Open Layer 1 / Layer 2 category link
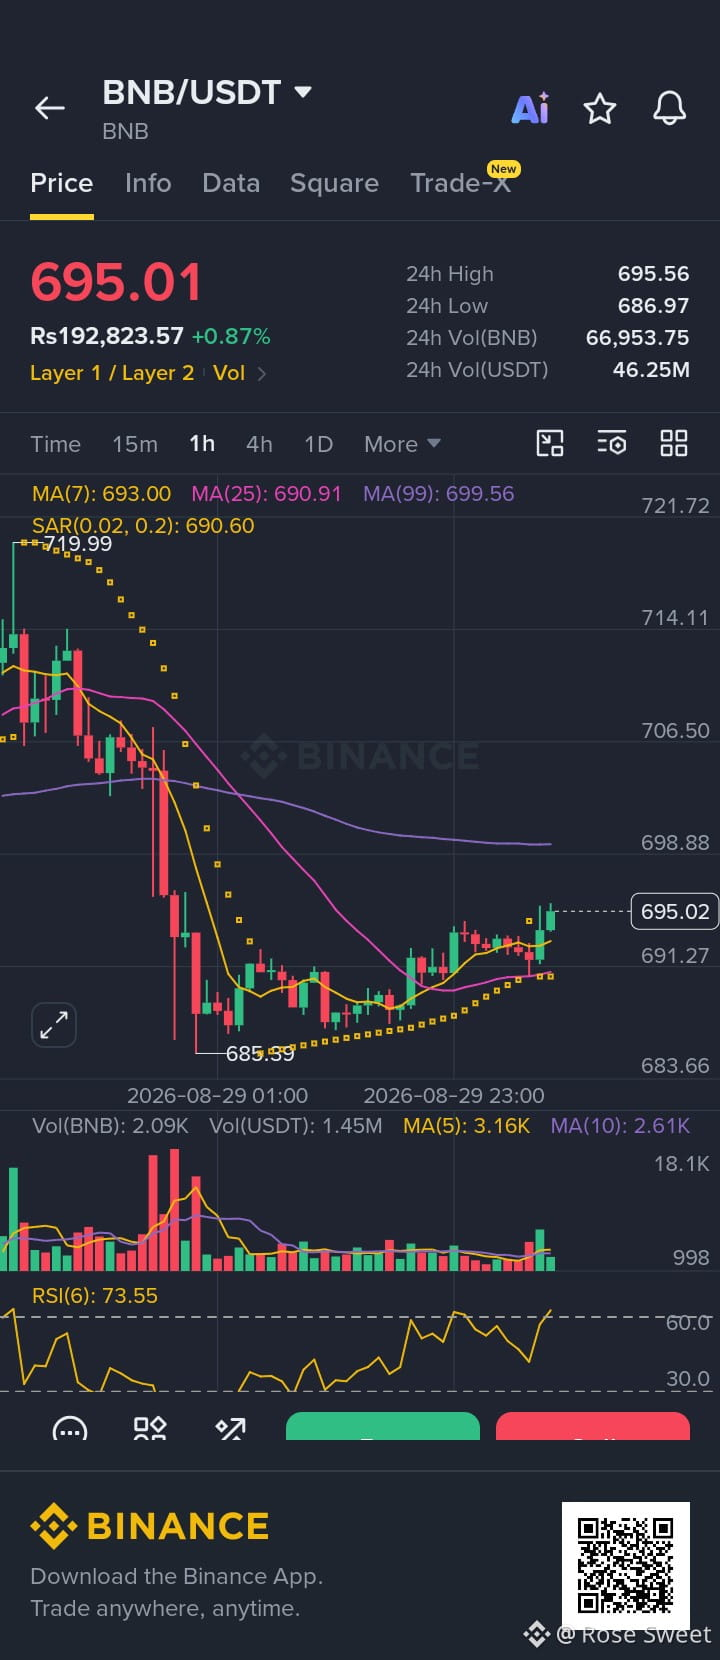 (112, 373)
